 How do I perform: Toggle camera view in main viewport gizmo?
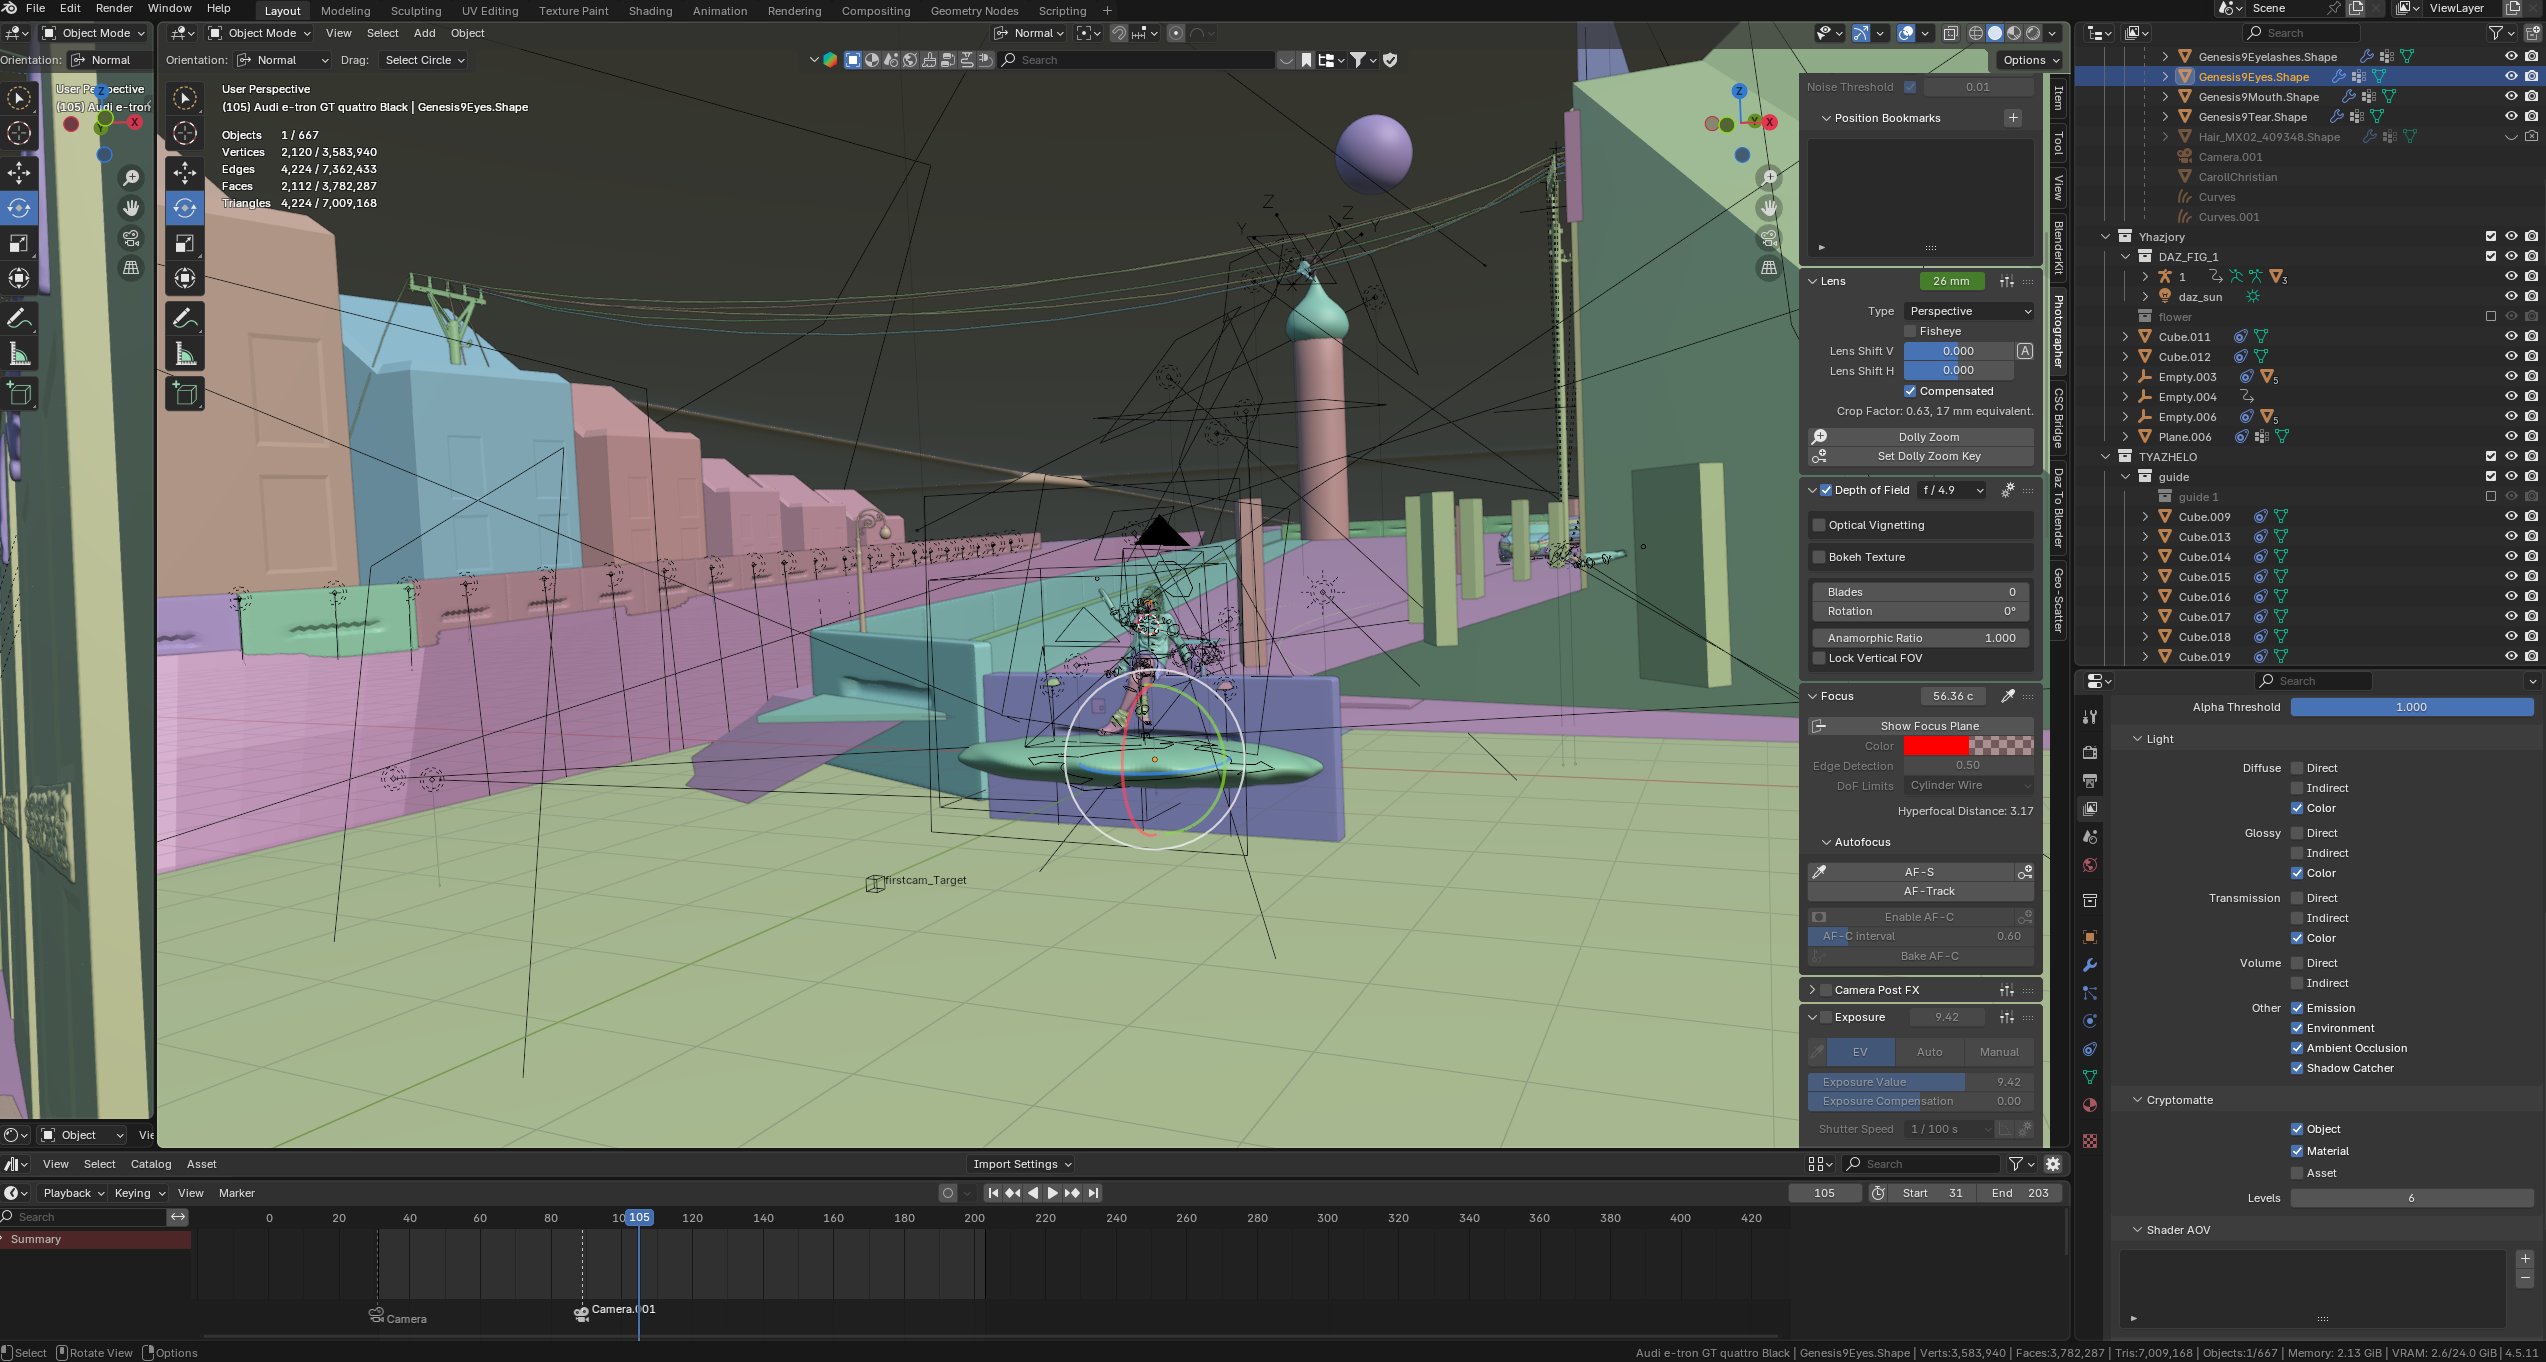1770,238
